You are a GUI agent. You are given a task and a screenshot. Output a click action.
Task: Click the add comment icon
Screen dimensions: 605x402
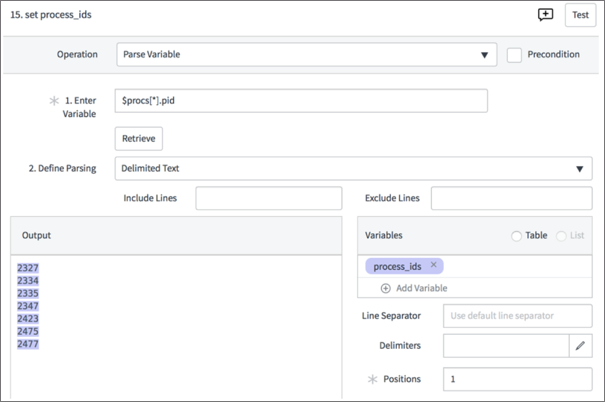(545, 15)
